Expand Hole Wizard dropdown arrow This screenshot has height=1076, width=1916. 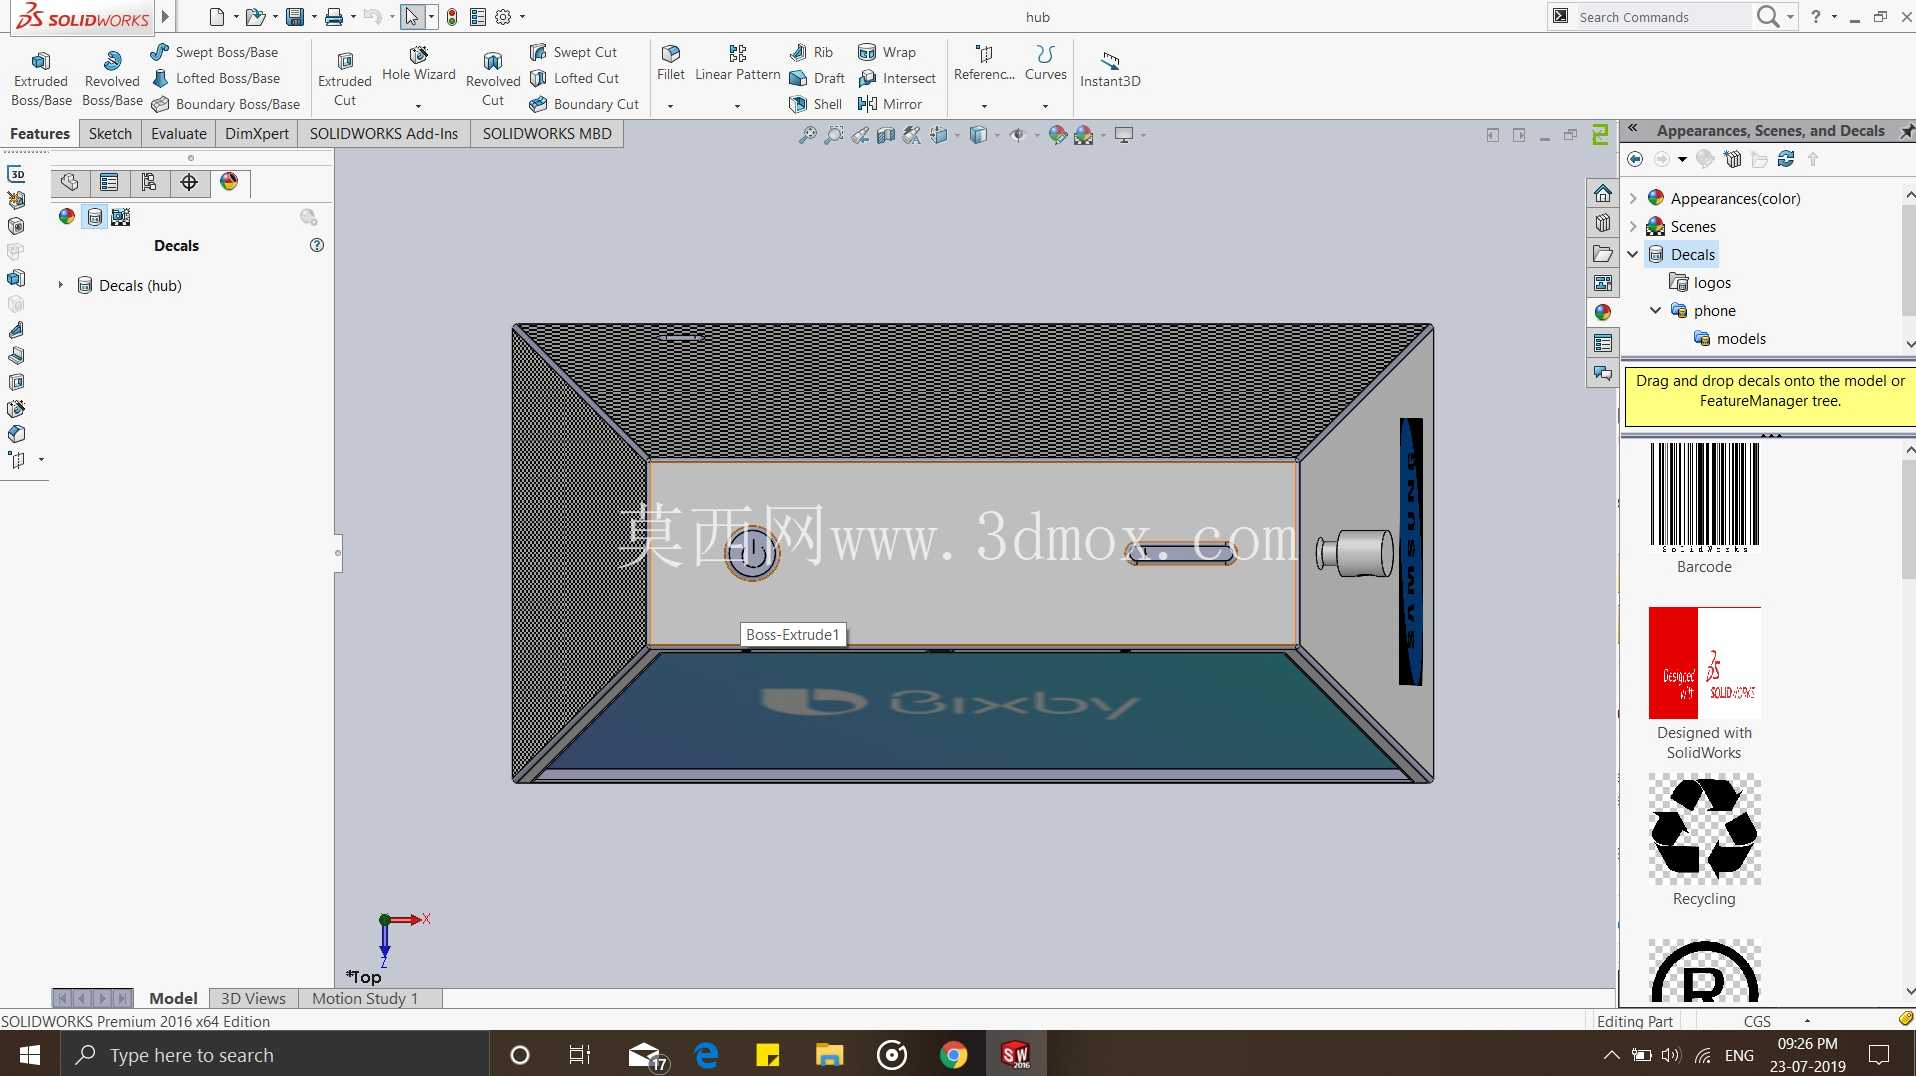[418, 105]
